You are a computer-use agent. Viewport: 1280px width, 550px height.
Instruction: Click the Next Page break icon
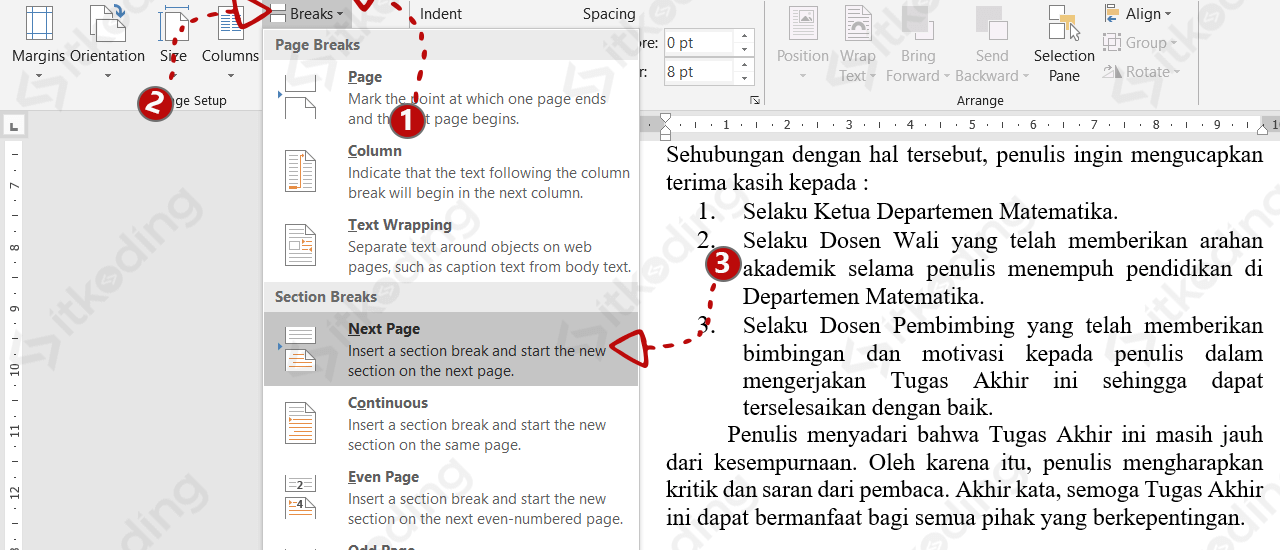tap(300, 349)
